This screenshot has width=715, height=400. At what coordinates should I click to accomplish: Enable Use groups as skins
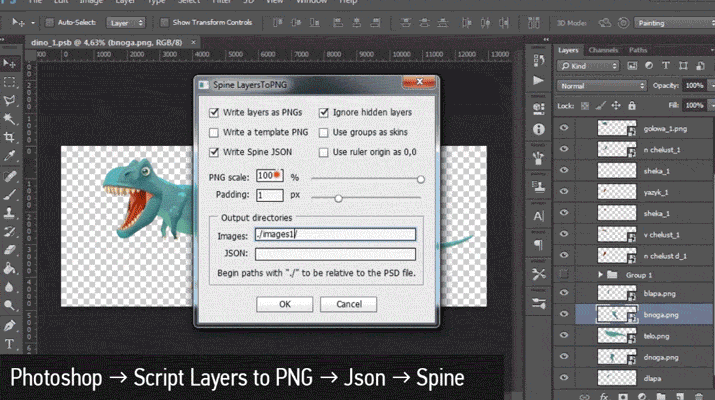point(323,132)
